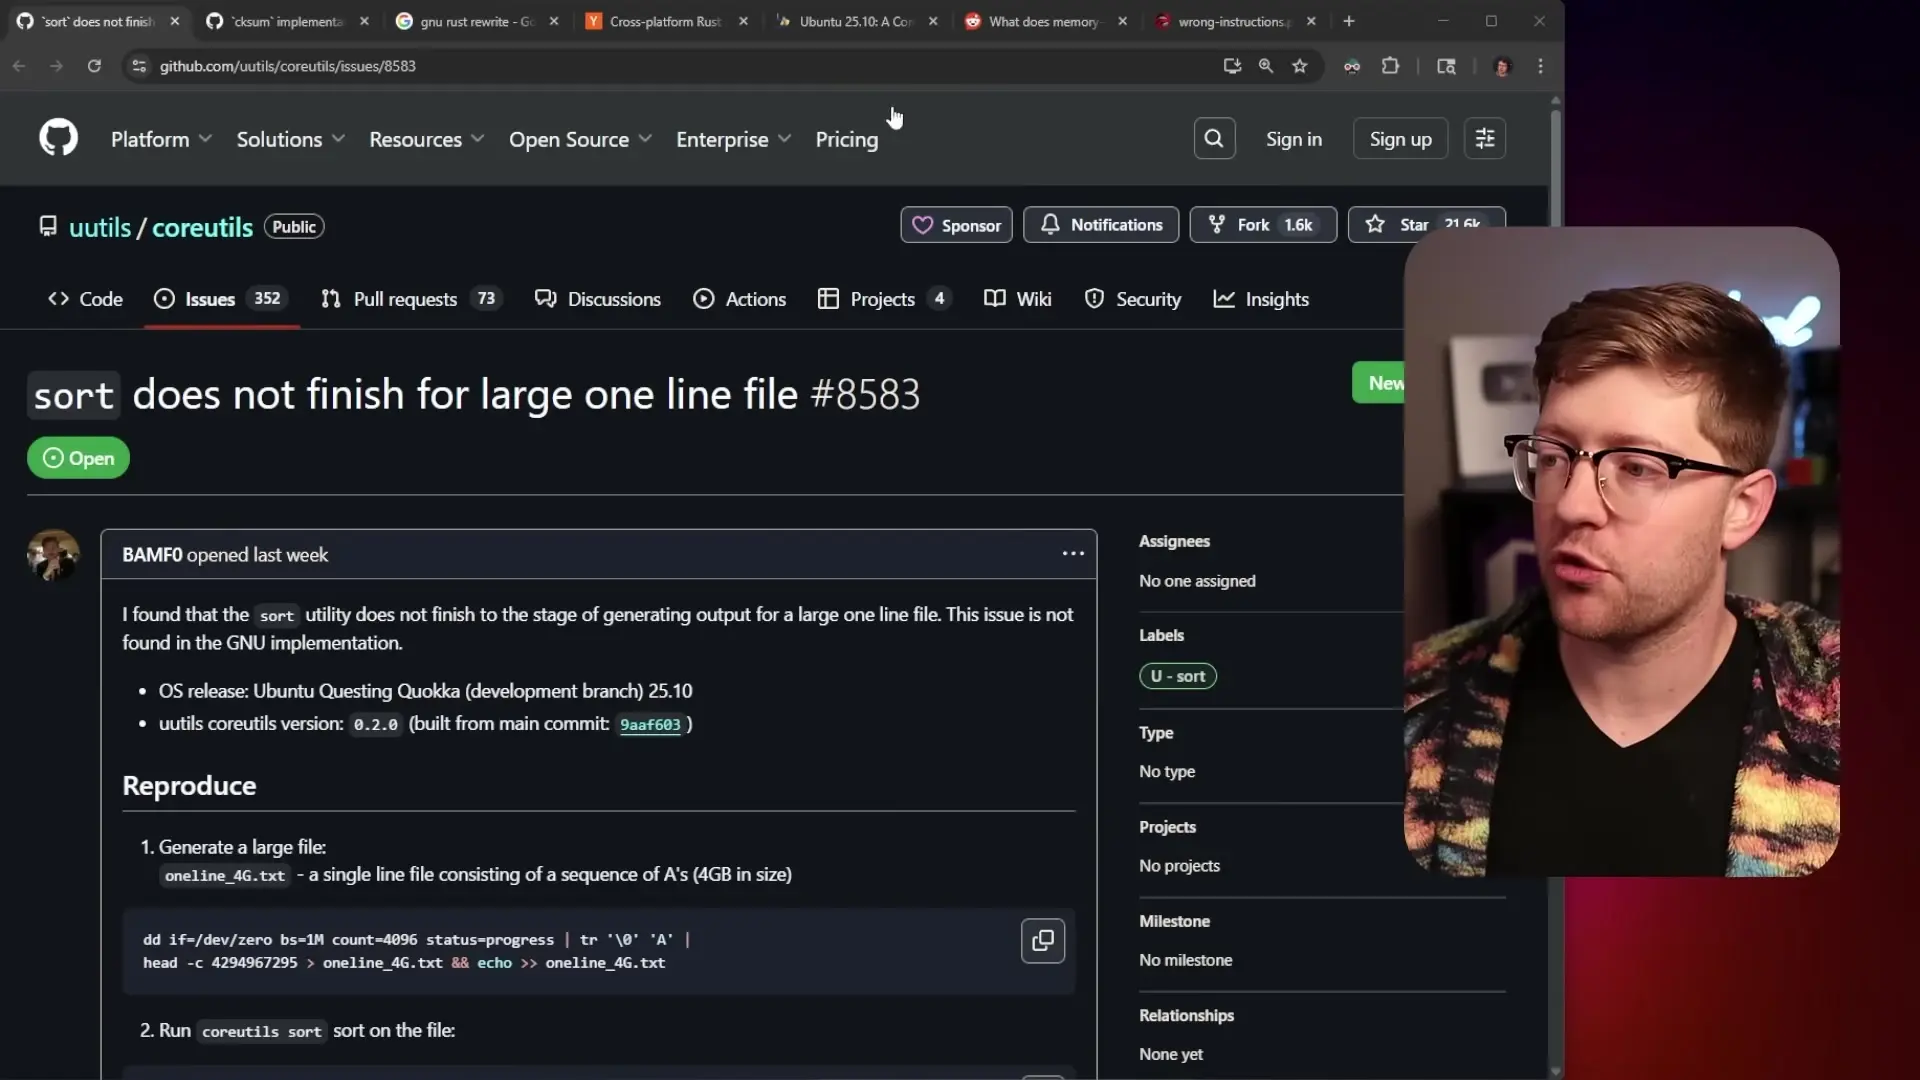Click the GitHub logo icon

click(x=58, y=138)
